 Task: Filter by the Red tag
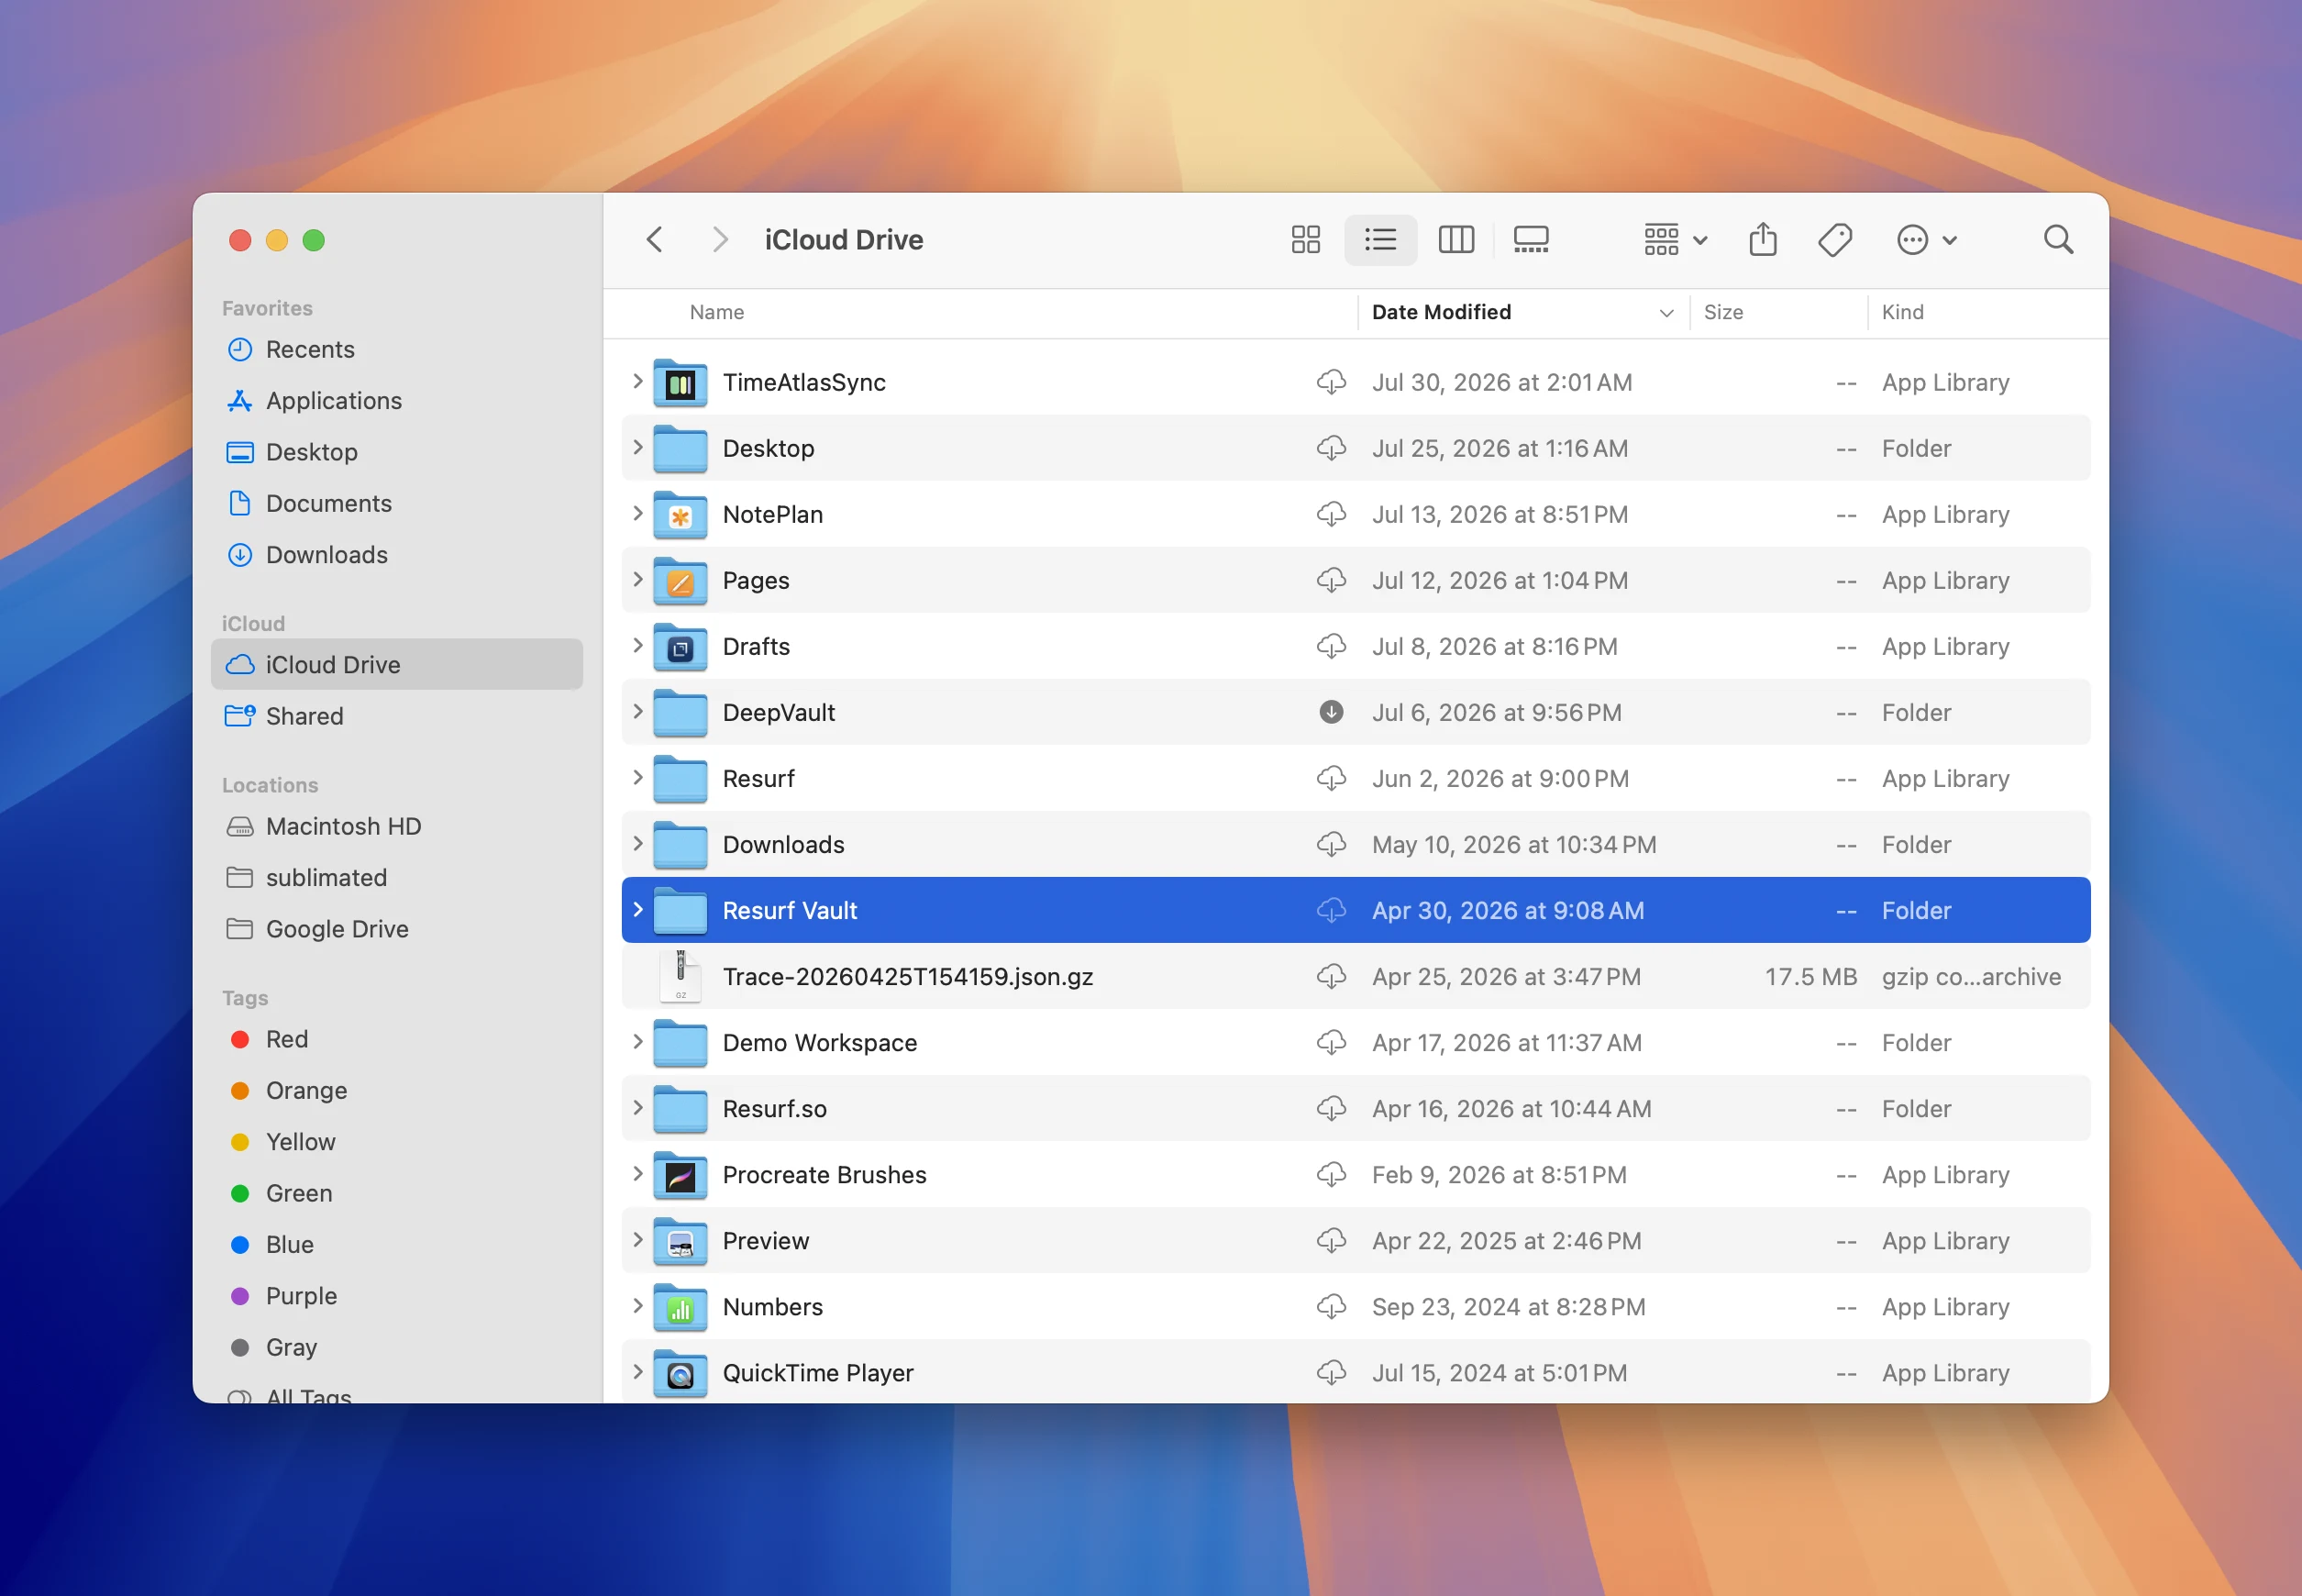[396, 1039]
